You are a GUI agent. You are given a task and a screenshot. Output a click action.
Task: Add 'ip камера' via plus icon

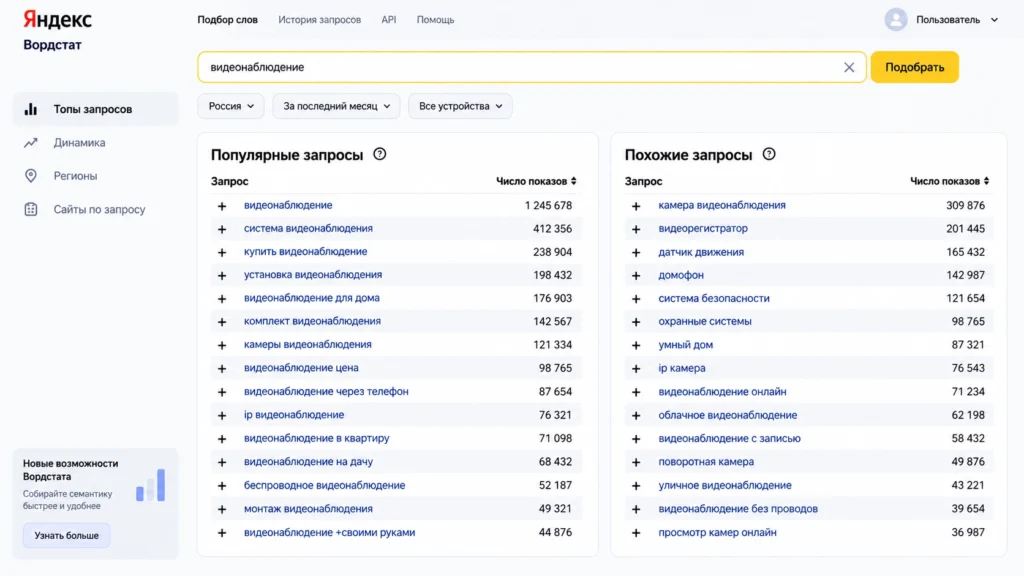point(636,369)
